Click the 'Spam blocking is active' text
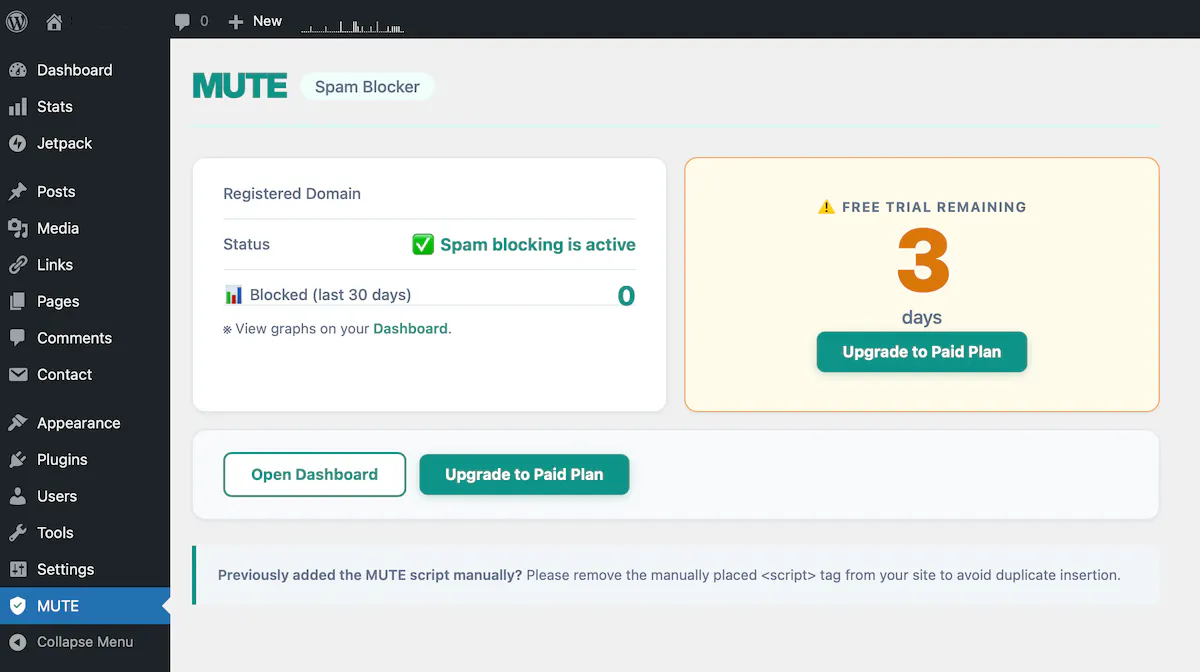1200x672 pixels. click(538, 244)
